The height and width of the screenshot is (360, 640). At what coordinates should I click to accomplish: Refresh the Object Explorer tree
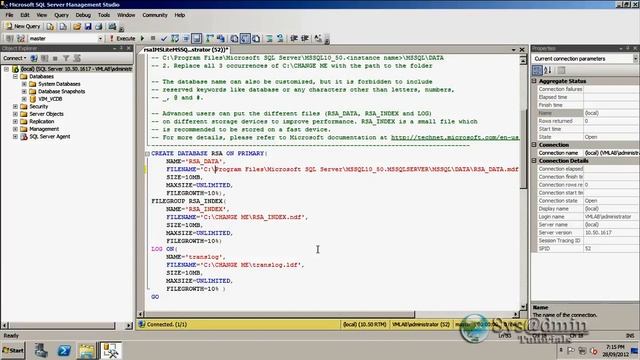77,58
